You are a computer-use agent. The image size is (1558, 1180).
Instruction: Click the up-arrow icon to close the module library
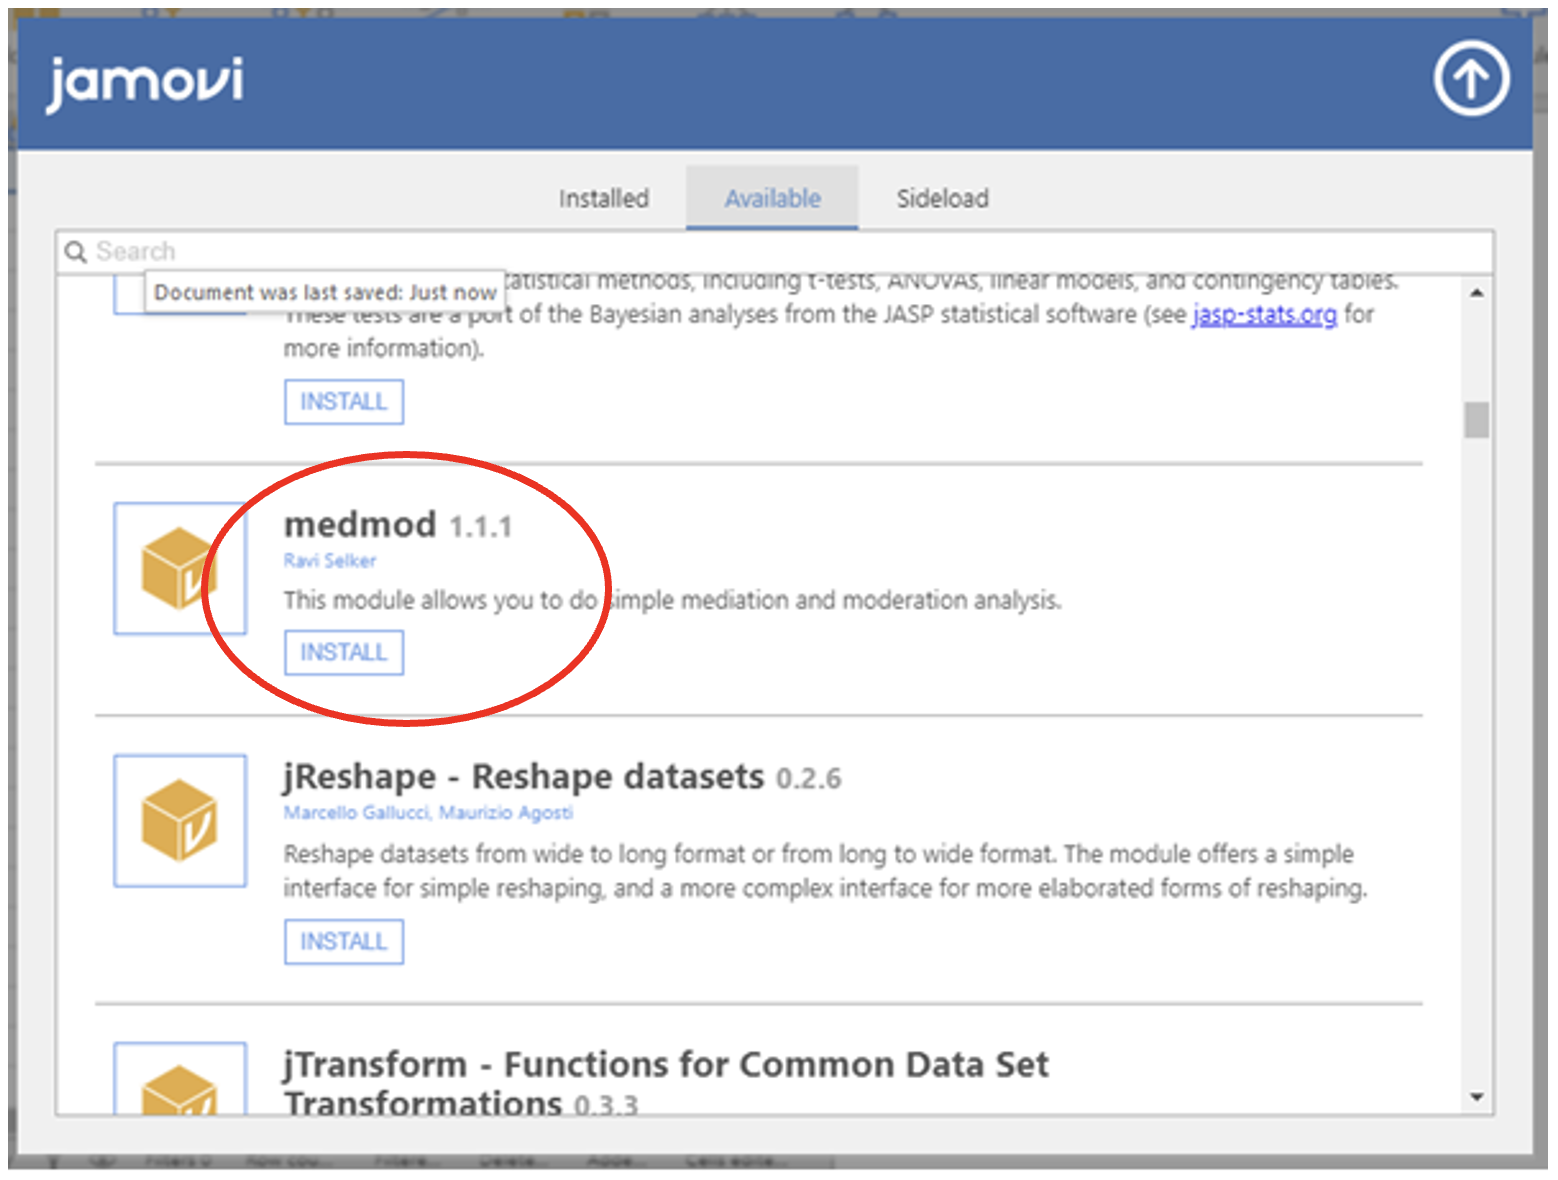point(1471,79)
